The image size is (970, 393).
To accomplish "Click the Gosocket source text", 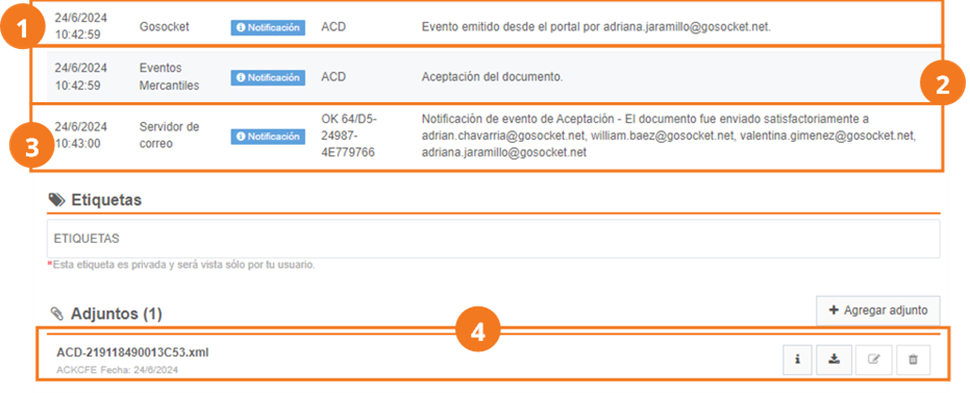I will pyautogui.click(x=165, y=27).
